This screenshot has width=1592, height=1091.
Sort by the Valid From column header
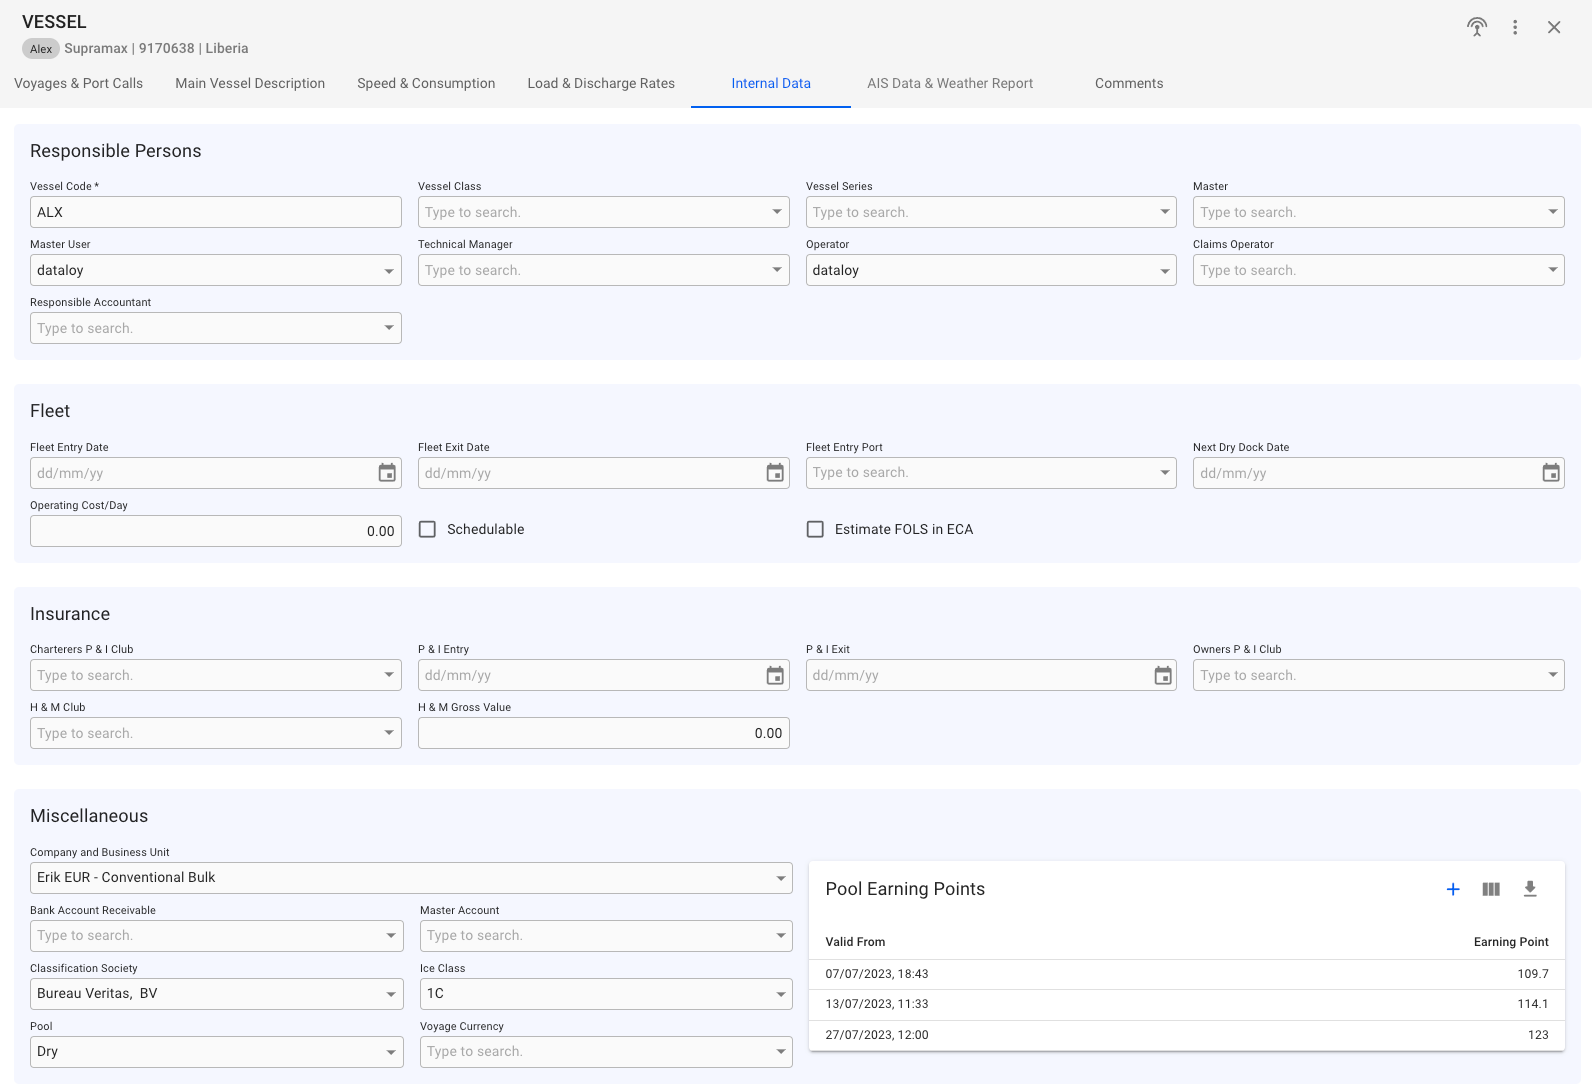coord(855,942)
